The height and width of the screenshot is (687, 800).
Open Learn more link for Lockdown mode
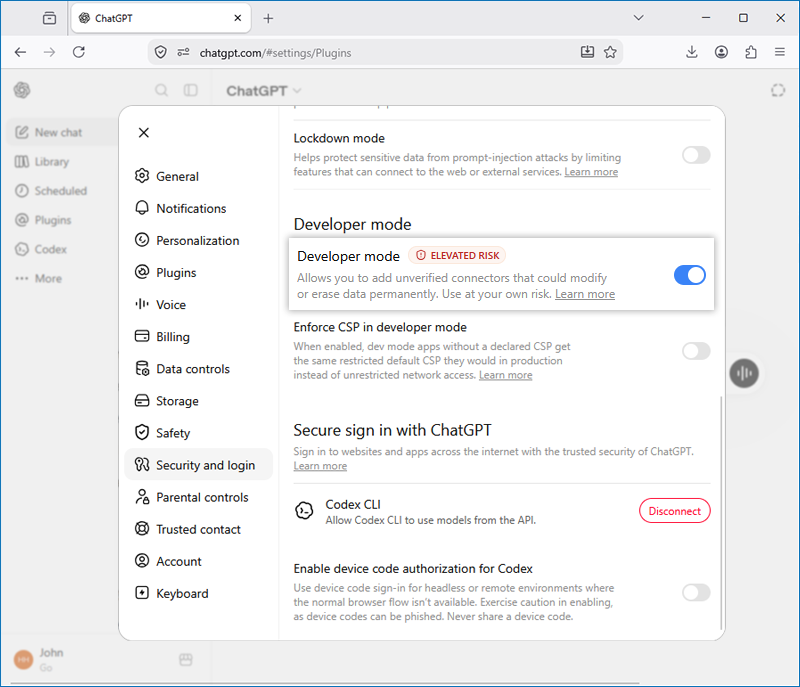[591, 172]
